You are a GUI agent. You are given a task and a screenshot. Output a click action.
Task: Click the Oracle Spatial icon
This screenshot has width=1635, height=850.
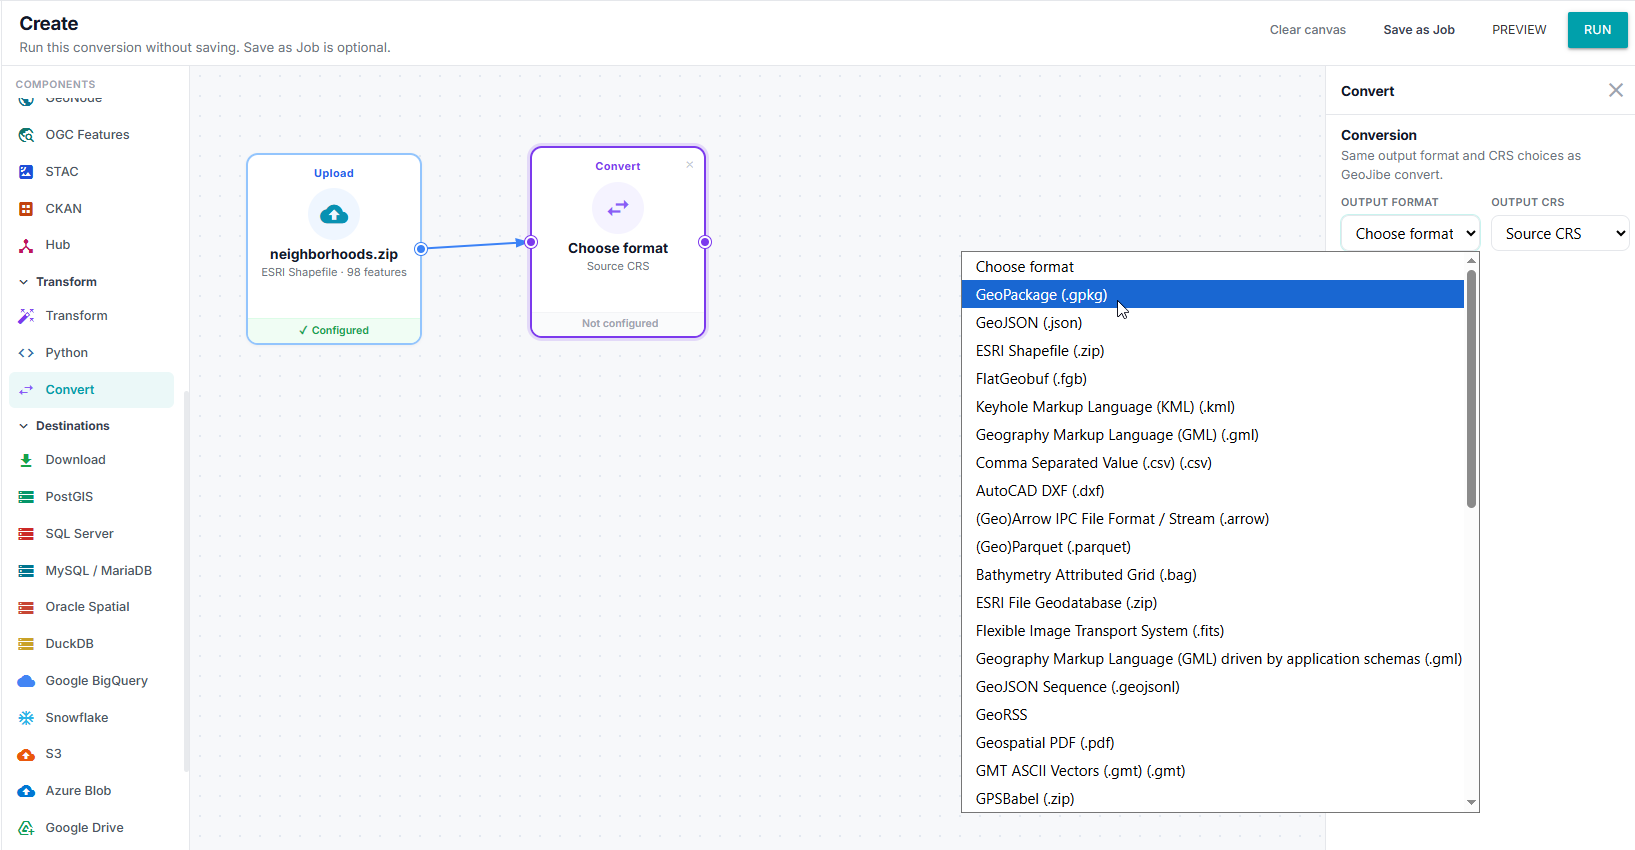tap(26, 607)
